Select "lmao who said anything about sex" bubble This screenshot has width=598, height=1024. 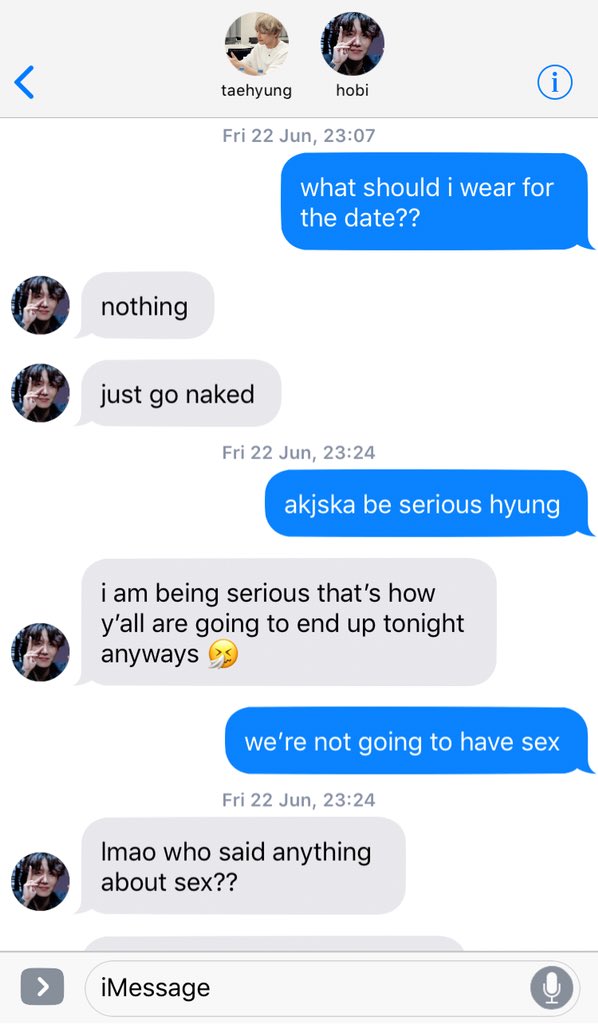(x=242, y=866)
